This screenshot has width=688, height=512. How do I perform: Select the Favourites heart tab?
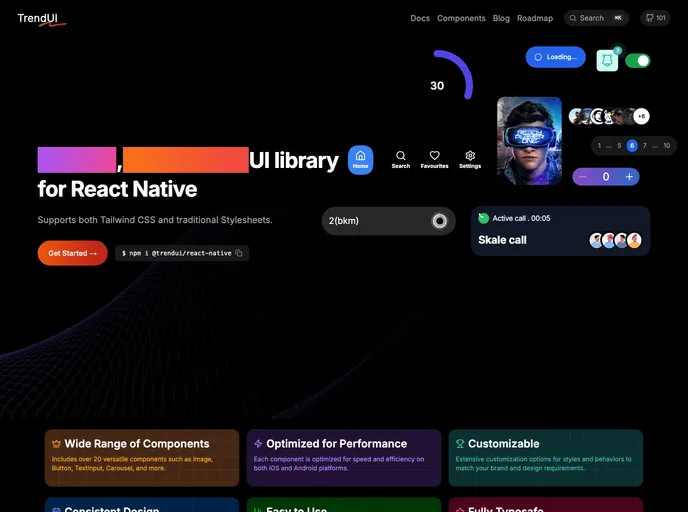434,160
